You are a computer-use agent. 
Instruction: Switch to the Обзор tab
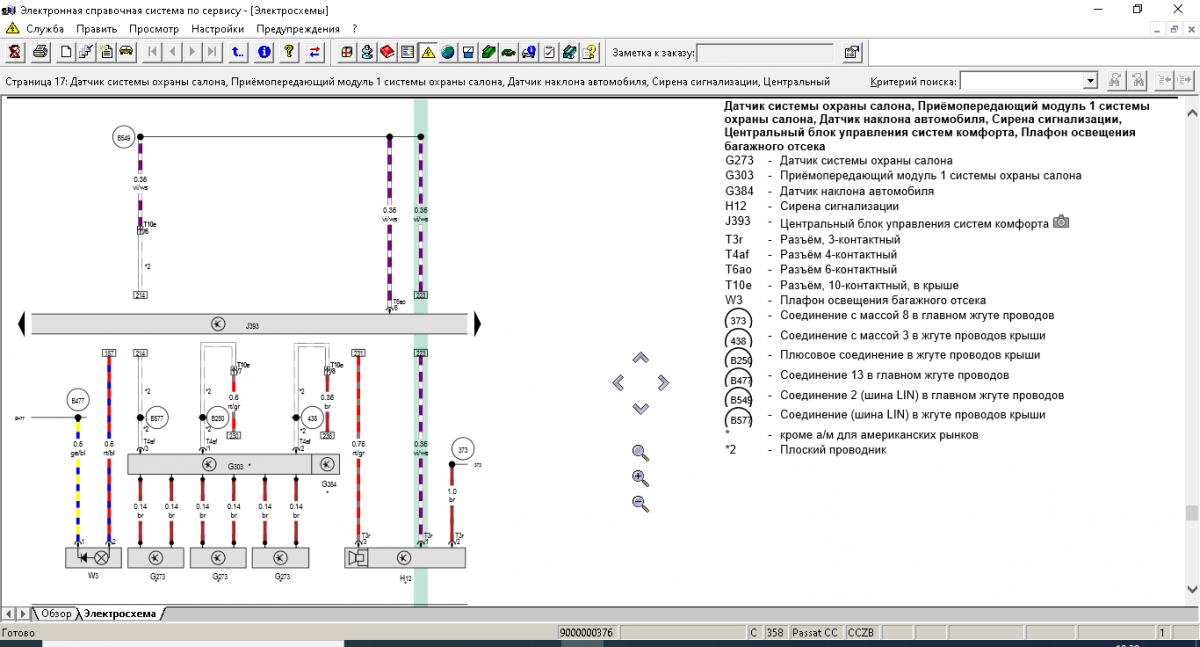click(x=55, y=613)
